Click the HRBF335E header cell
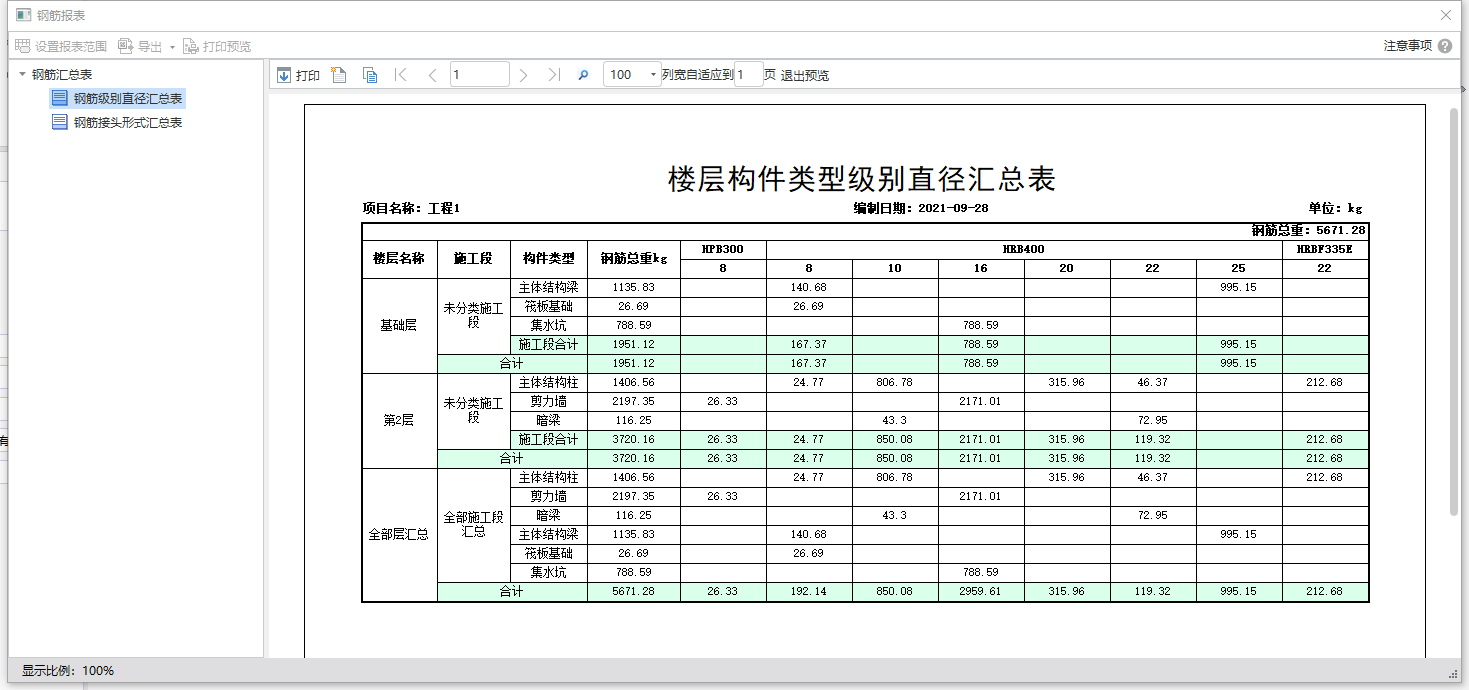The width and height of the screenshot is (1469, 690). (1325, 249)
